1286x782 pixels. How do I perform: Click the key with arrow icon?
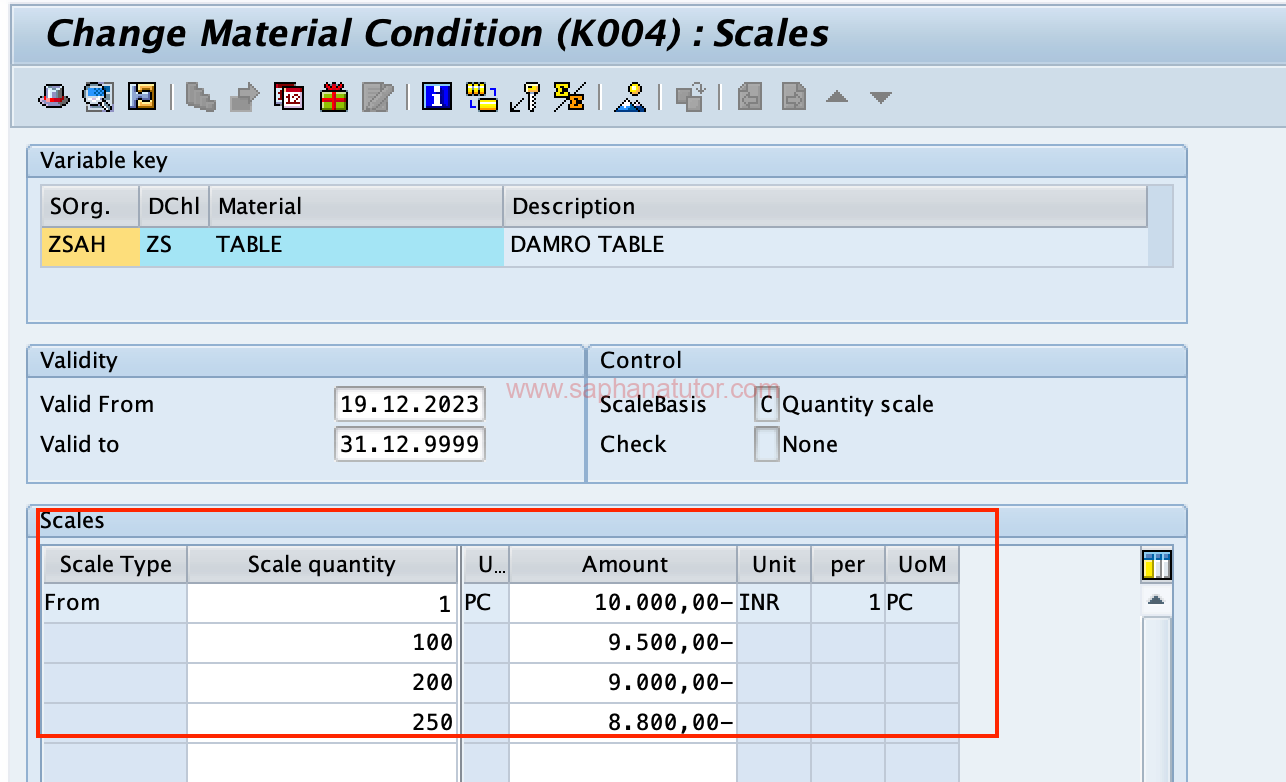click(x=525, y=97)
